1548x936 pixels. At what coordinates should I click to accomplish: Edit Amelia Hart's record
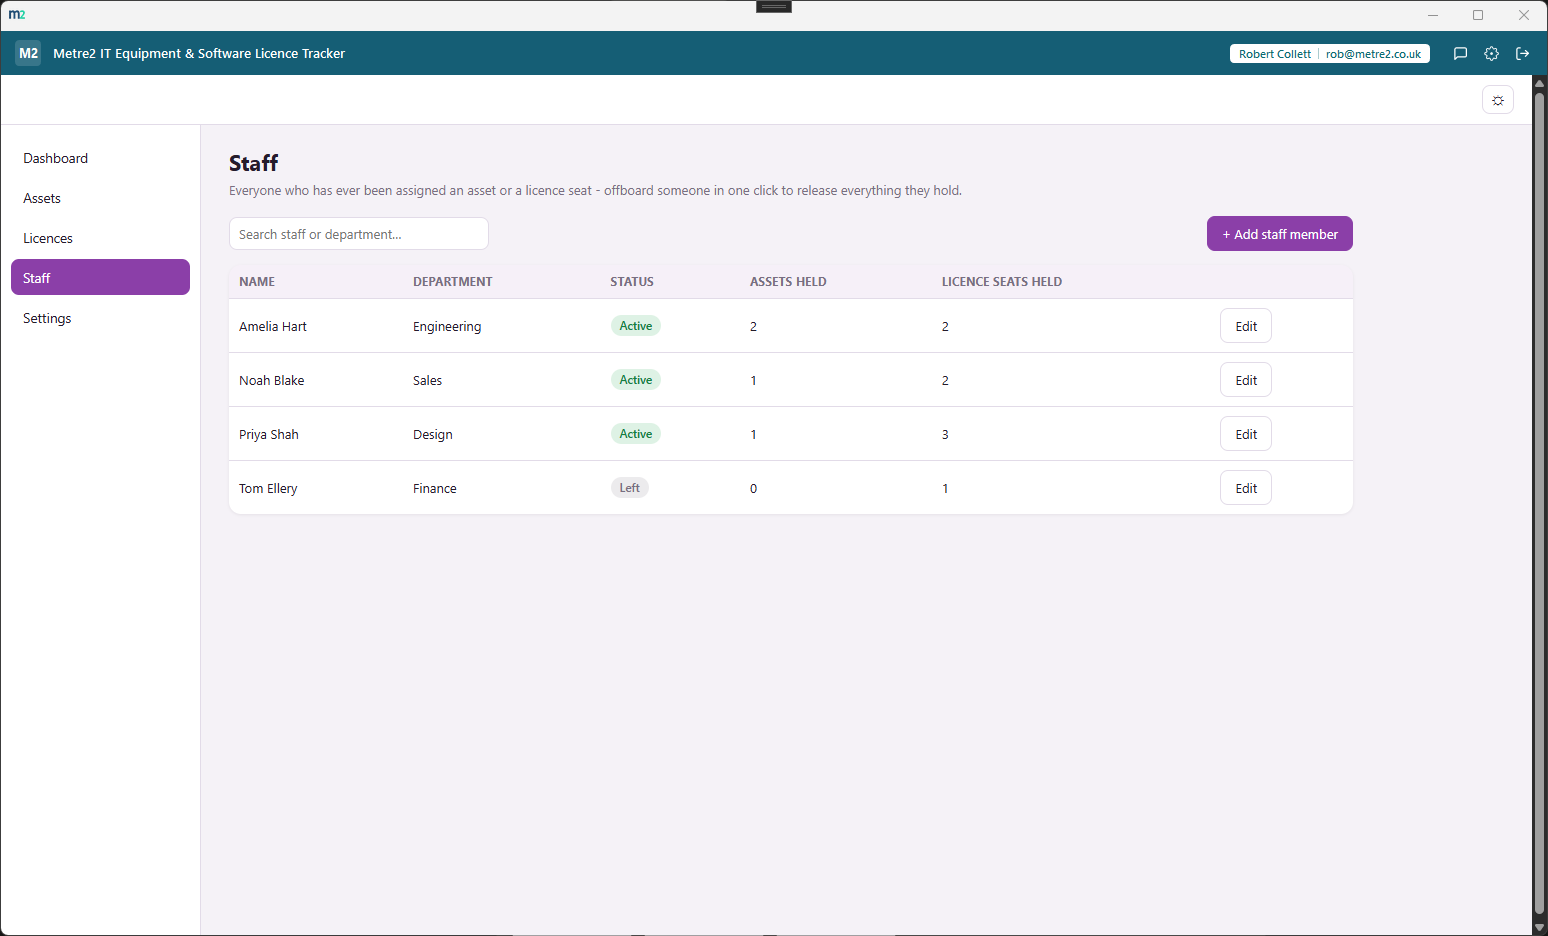[1246, 326]
